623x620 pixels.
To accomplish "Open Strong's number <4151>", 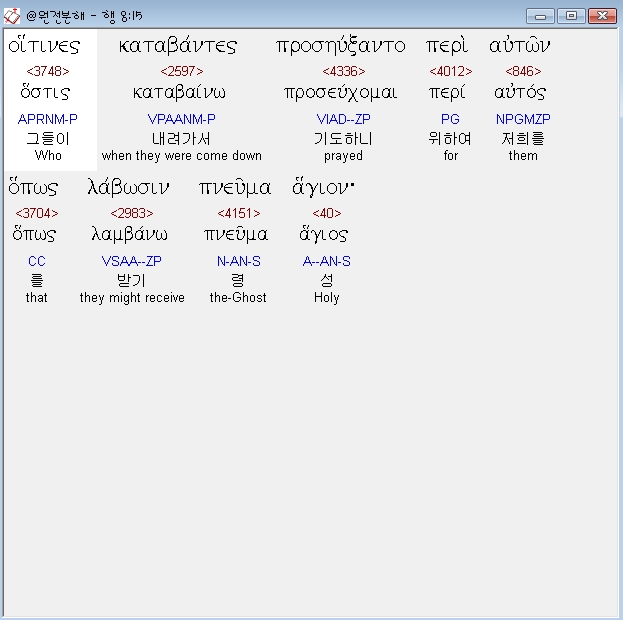I will coord(239,213).
